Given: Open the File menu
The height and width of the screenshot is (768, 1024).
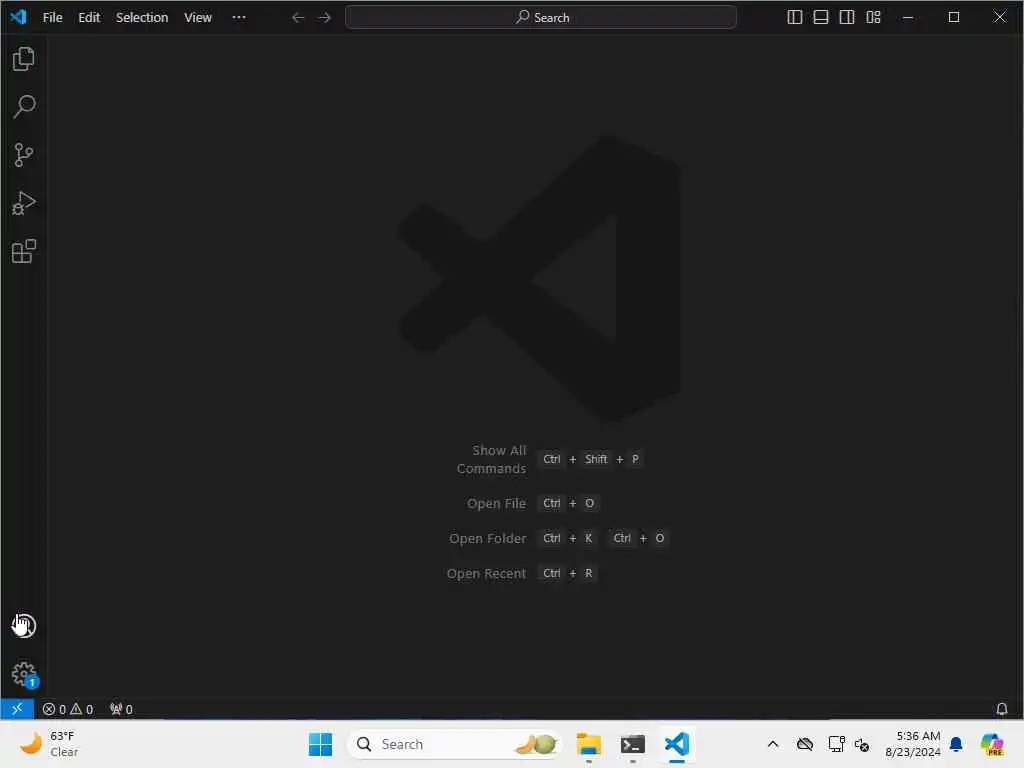Looking at the screenshot, I should pos(52,18).
